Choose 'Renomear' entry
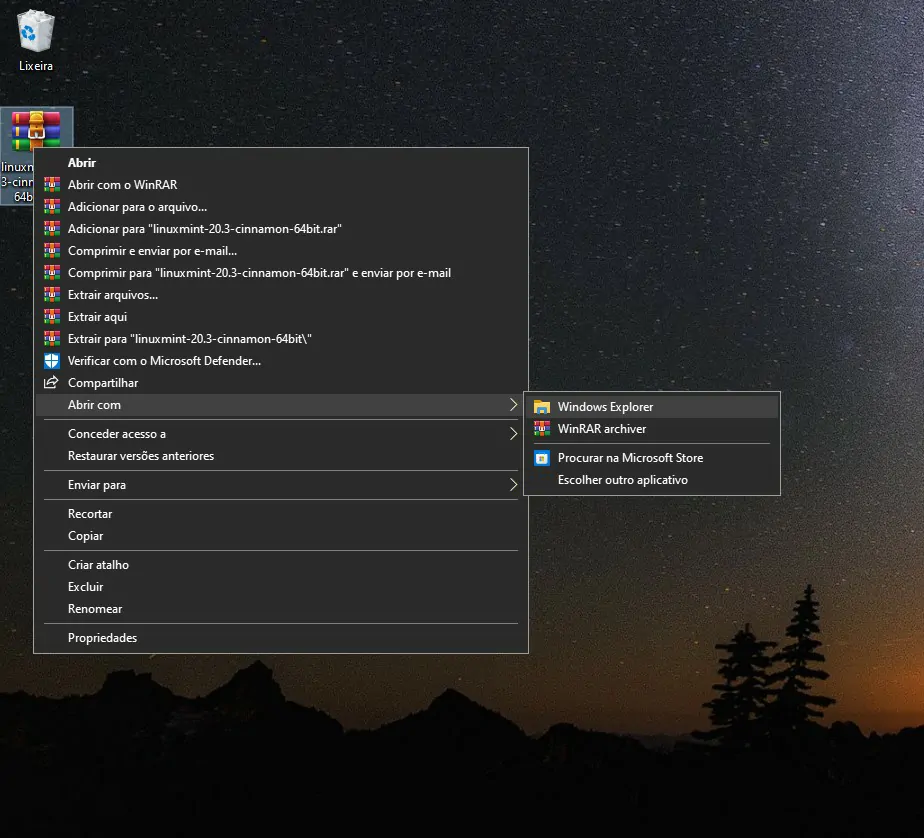The width and height of the screenshot is (924, 838). coord(281,609)
